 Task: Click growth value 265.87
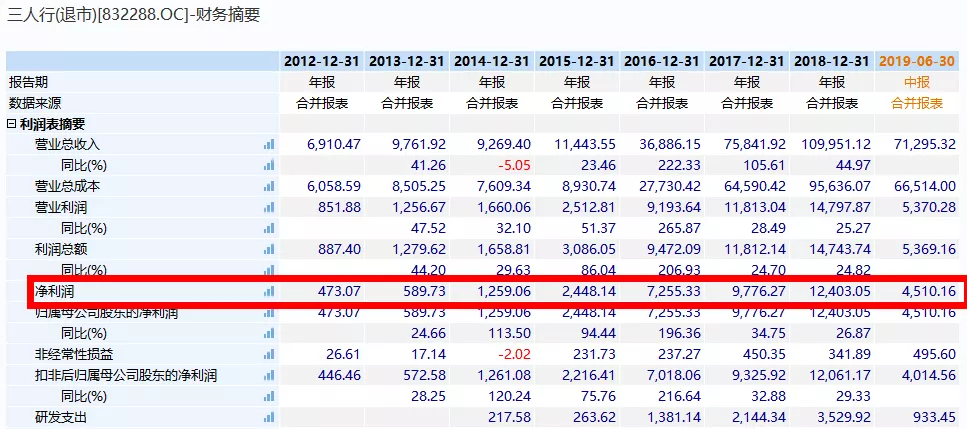[680, 229]
